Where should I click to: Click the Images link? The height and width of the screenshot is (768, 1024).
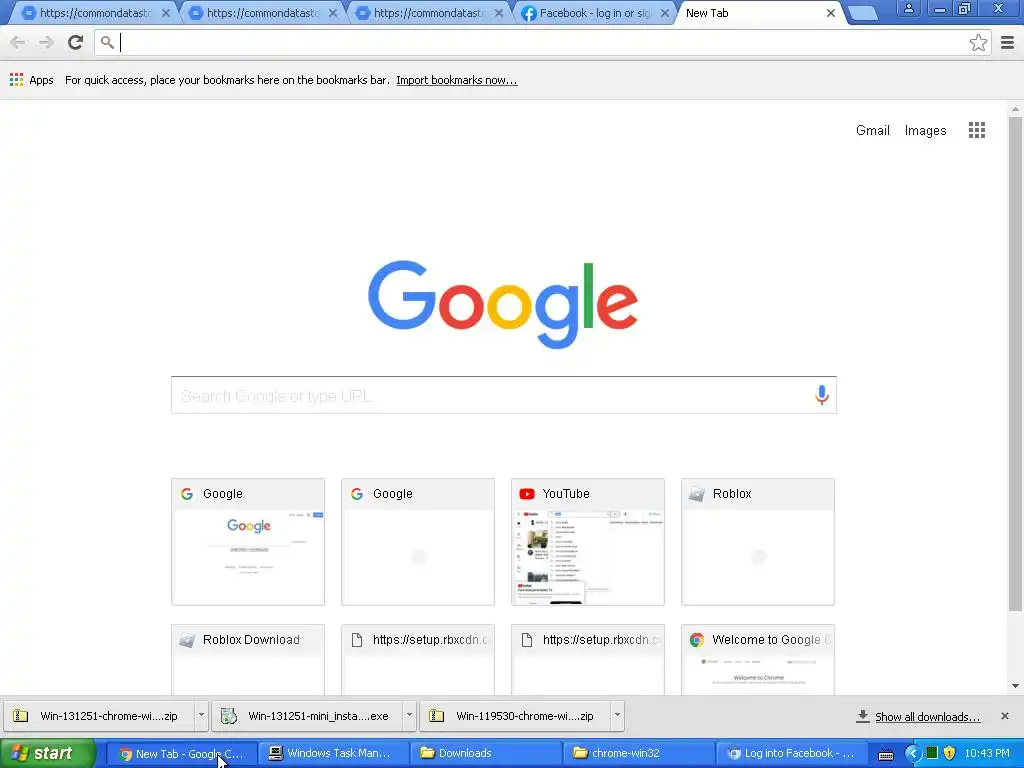click(x=925, y=130)
